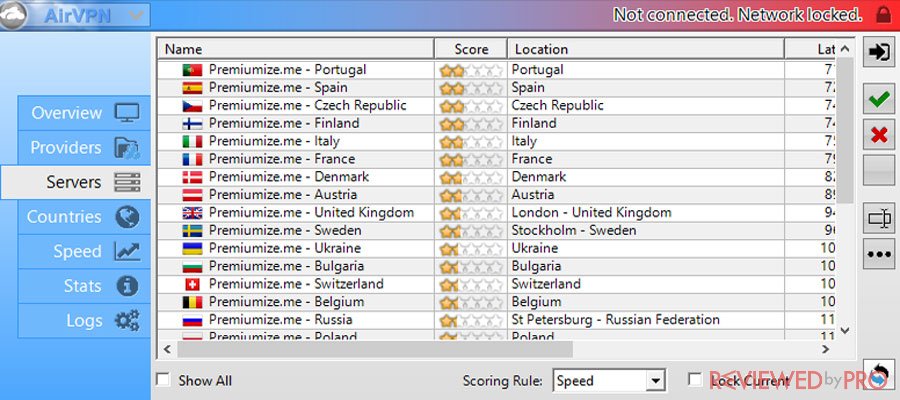Click the France flag icon
900x400 pixels.
[192, 159]
